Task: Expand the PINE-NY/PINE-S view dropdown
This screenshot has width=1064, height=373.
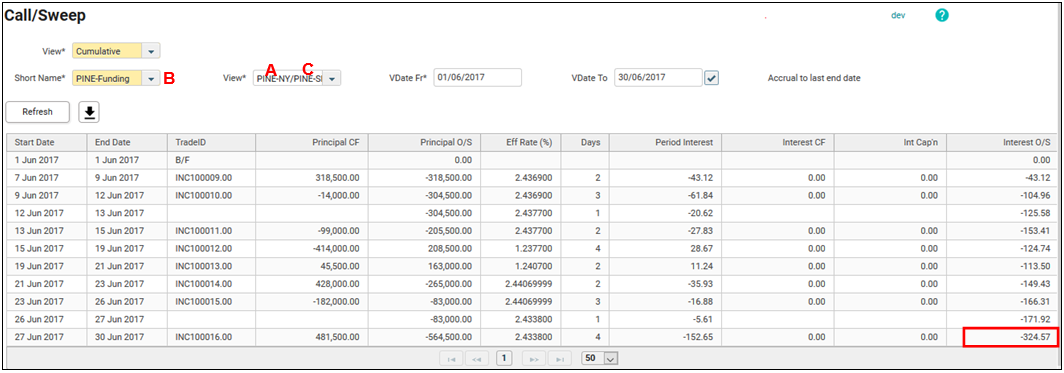Action: 331,79
